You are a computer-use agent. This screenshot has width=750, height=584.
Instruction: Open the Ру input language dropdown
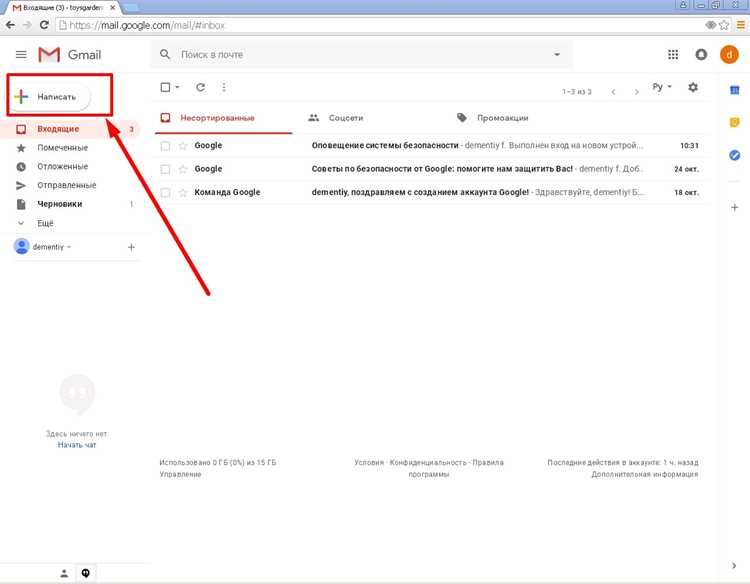[662, 87]
